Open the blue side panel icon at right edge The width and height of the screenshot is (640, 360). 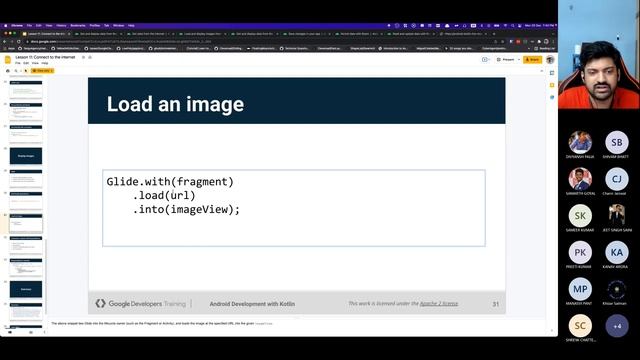552,97
